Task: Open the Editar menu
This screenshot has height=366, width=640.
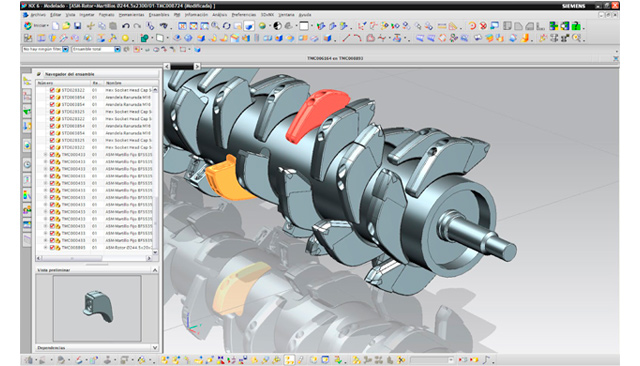Action: [x=56, y=15]
